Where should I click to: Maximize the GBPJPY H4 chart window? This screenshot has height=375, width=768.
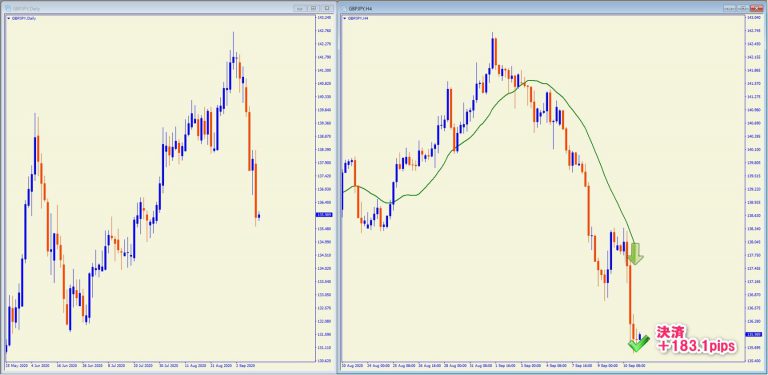click(743, 8)
